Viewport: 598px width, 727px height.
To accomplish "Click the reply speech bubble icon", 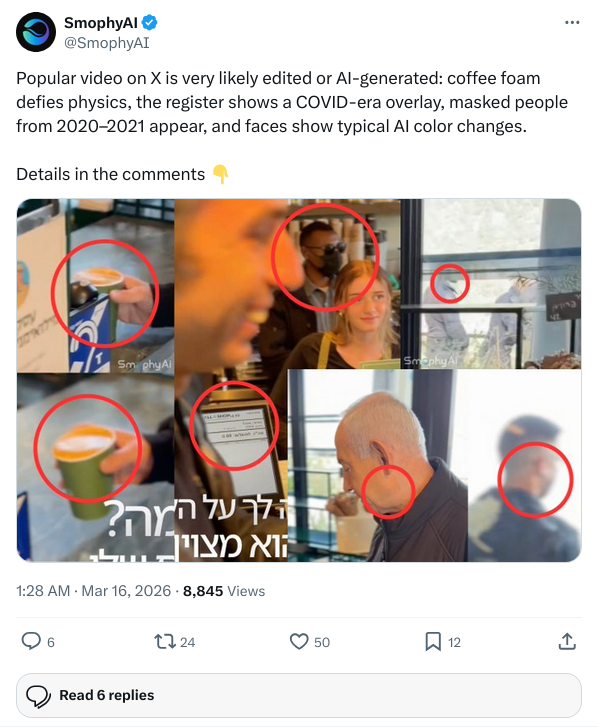I will [31, 641].
